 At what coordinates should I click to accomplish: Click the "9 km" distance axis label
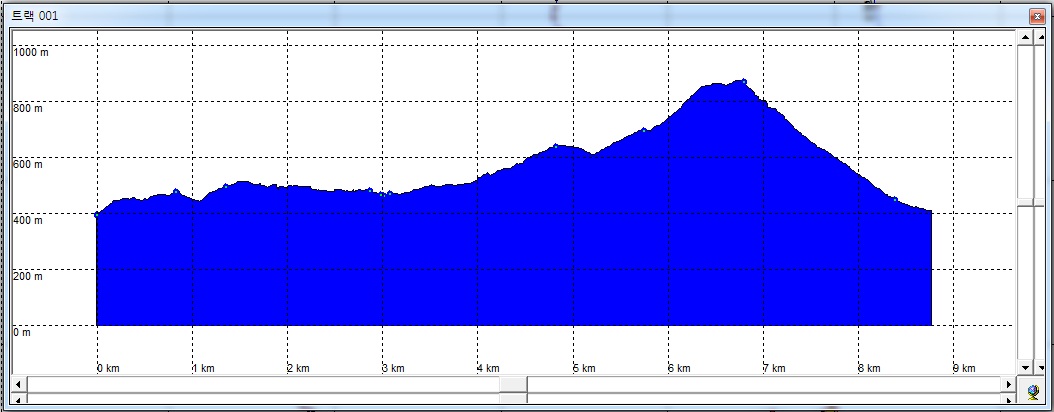click(x=963, y=368)
